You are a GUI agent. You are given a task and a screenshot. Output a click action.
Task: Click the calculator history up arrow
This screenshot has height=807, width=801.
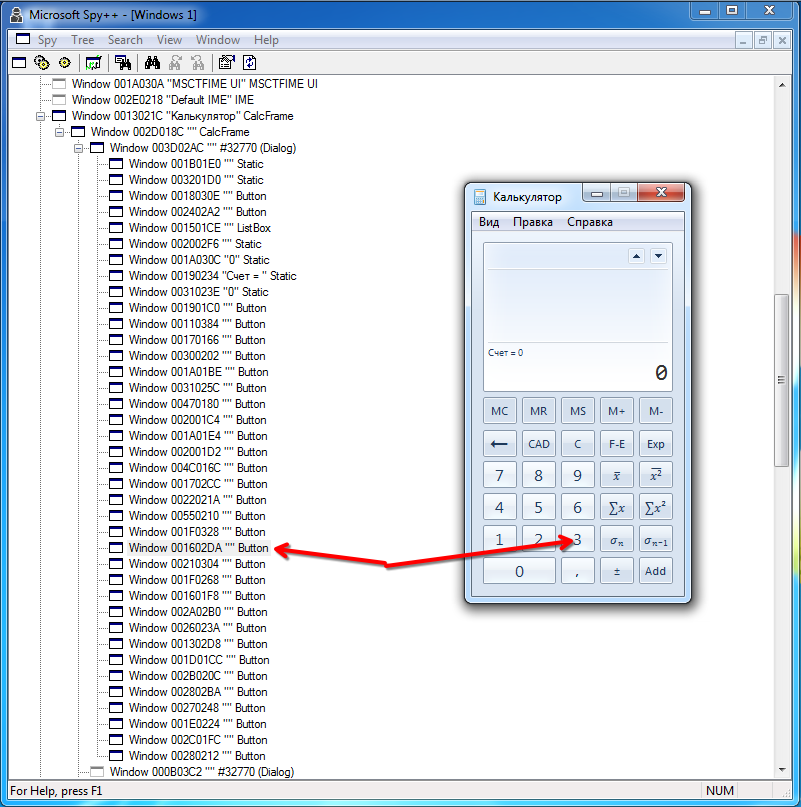636,256
